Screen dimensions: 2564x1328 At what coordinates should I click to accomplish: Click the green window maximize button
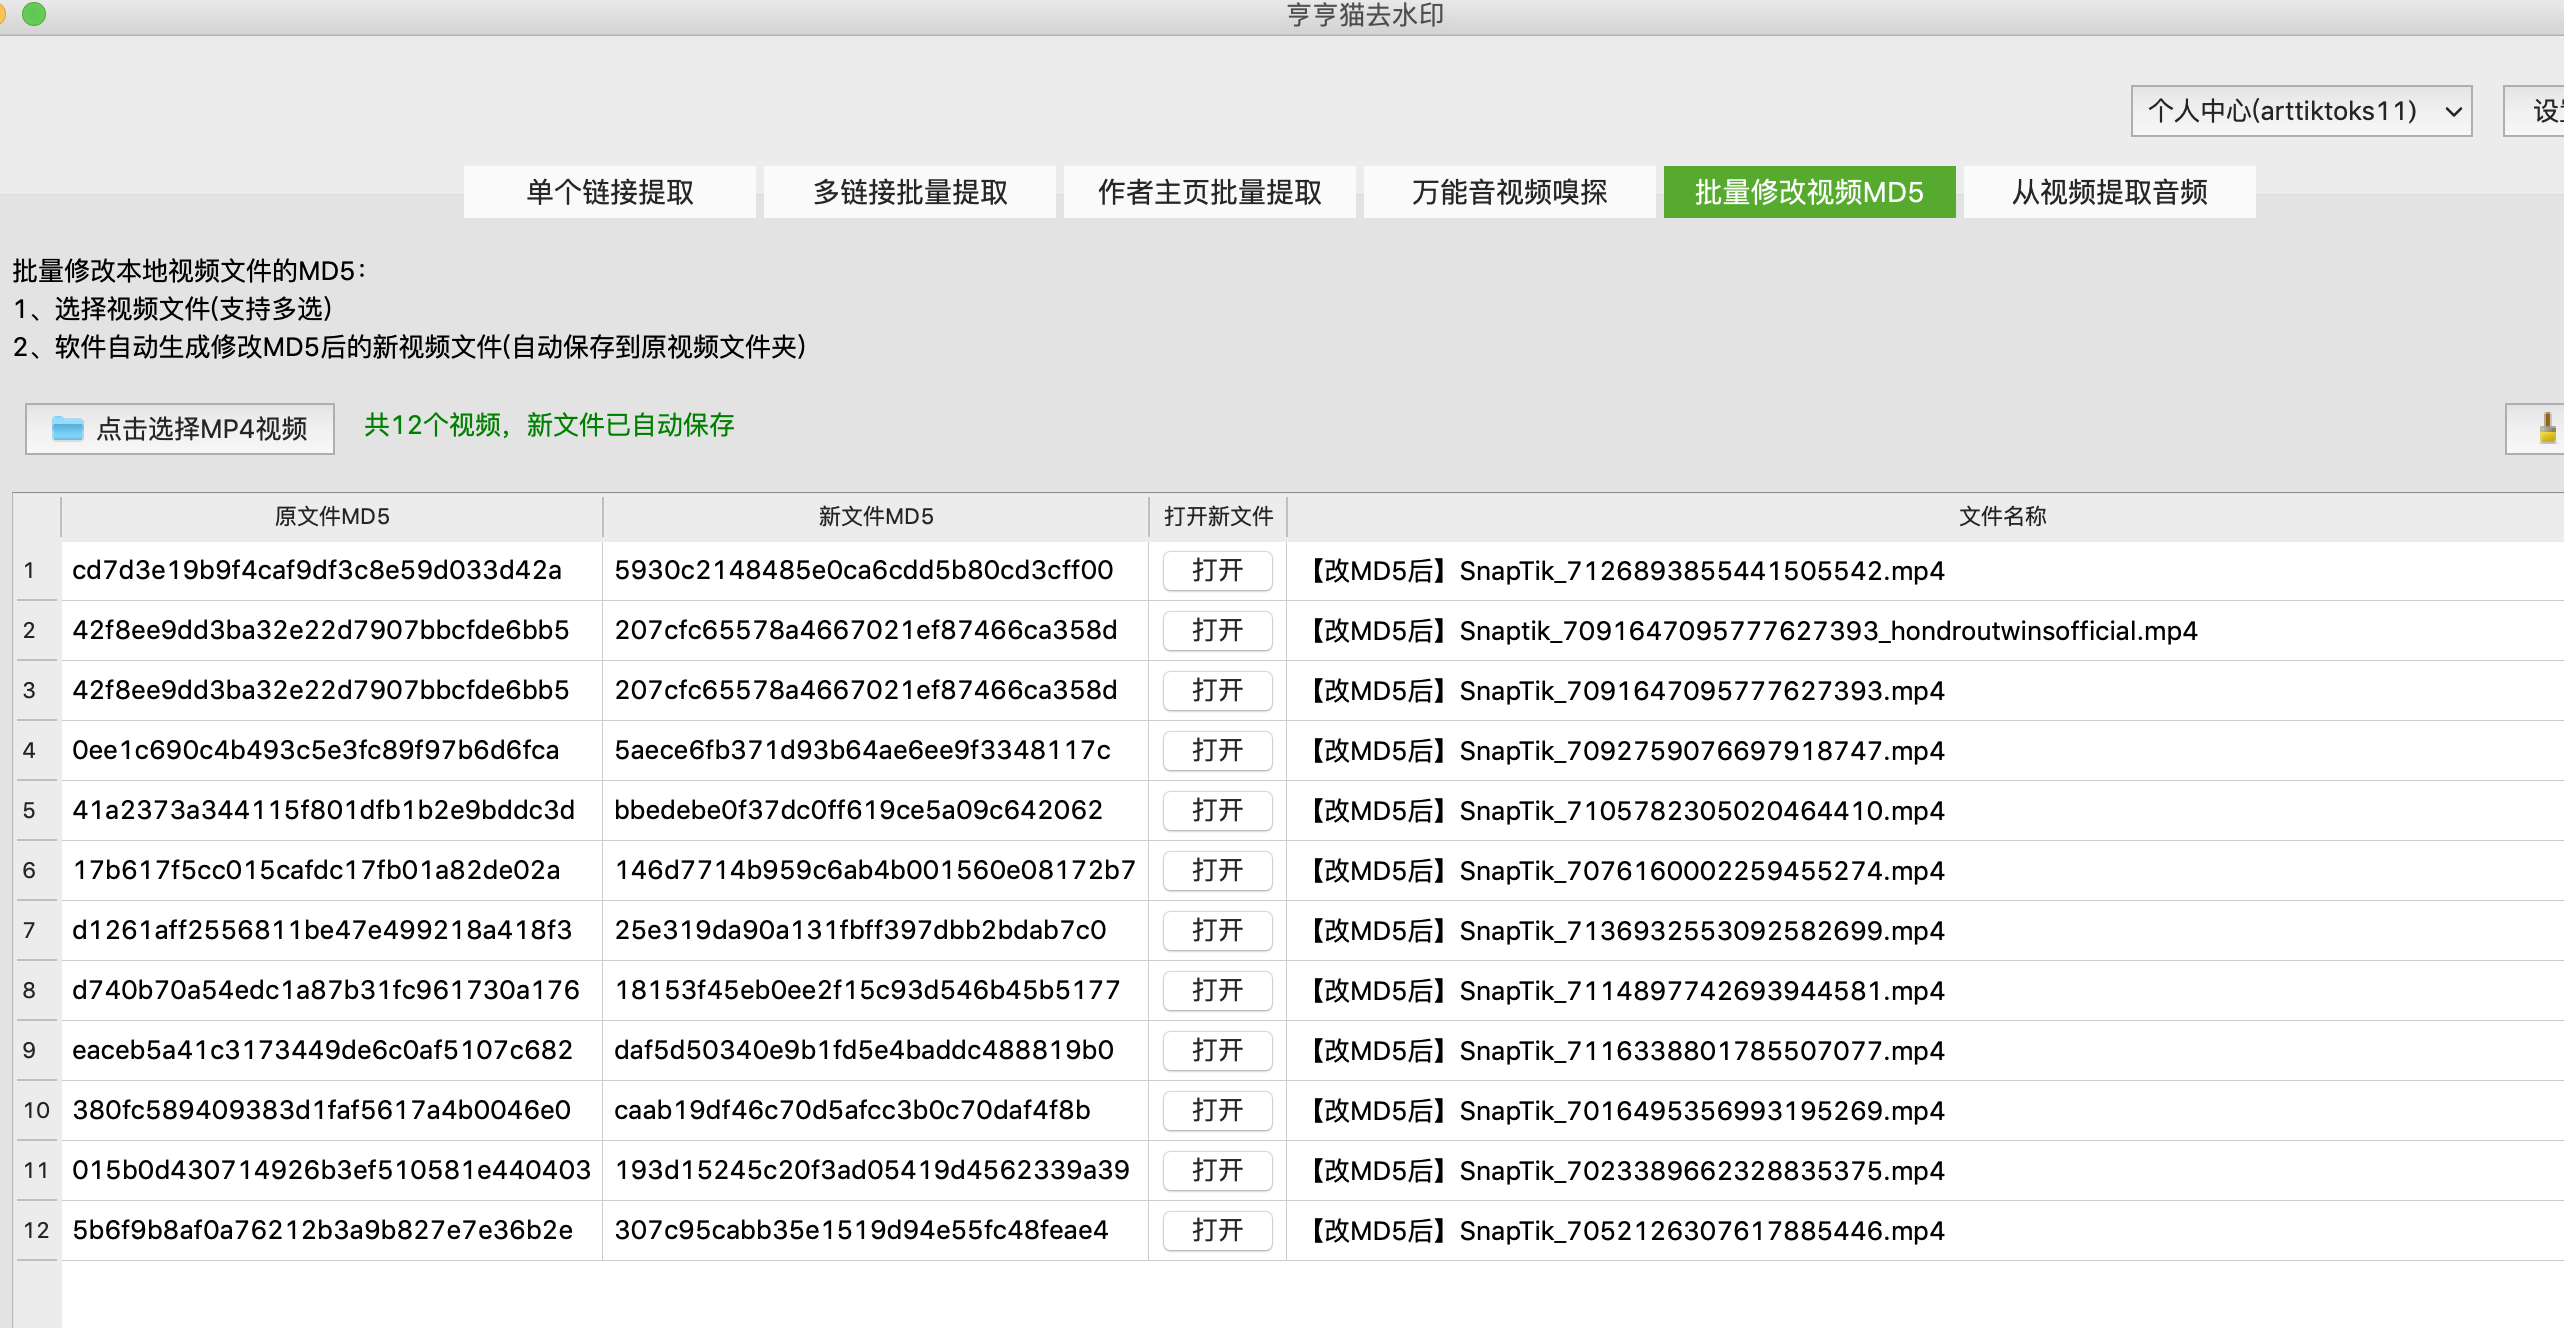(x=34, y=14)
